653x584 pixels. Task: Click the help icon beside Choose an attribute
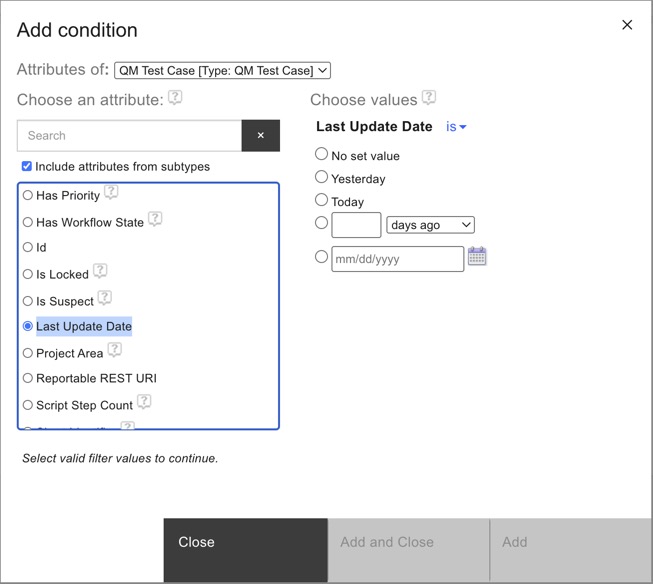pos(175,98)
